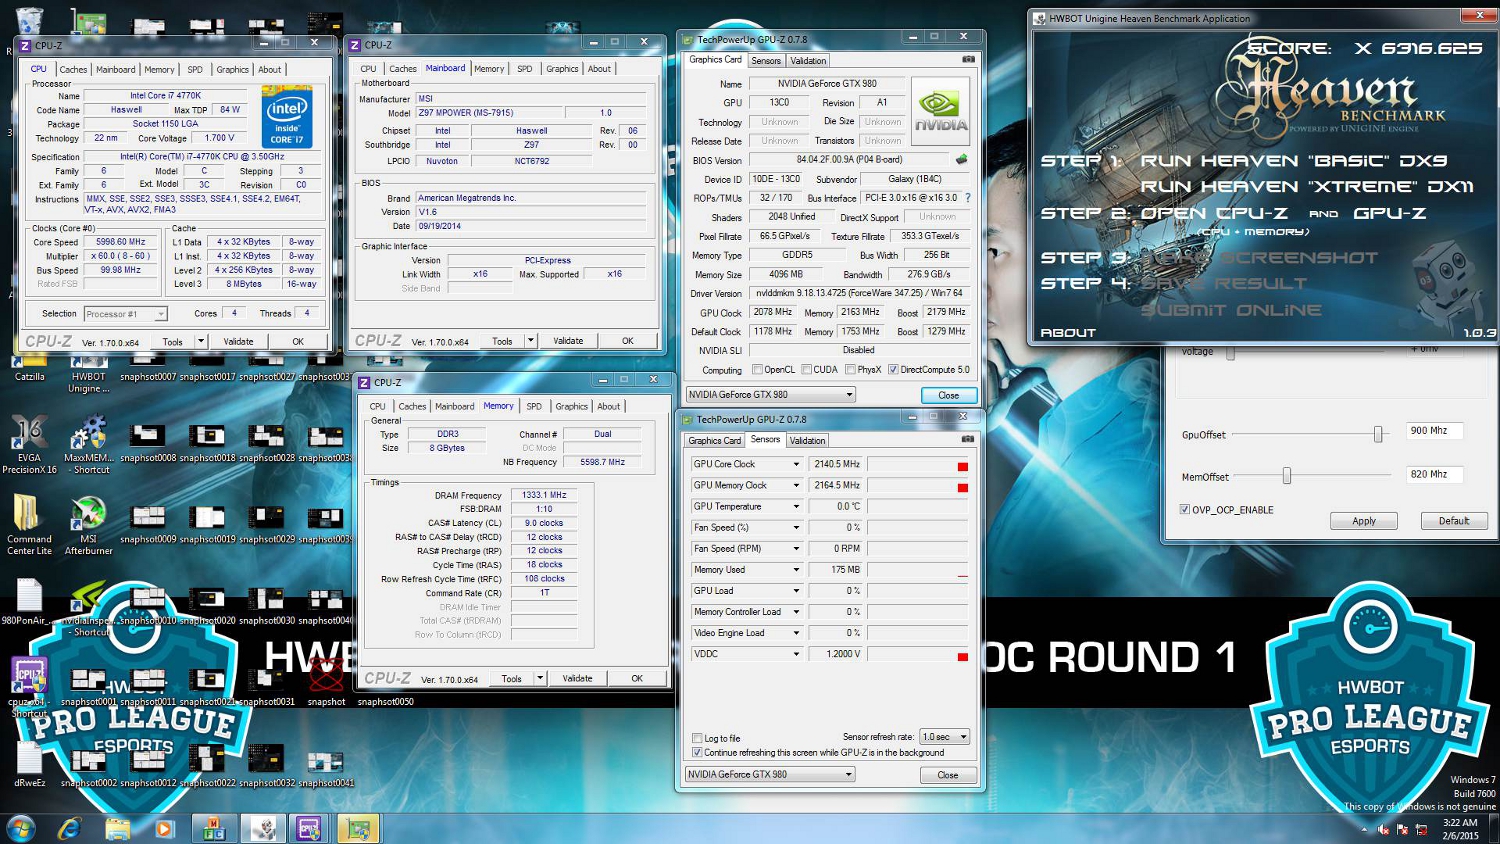The image size is (1500, 844).
Task: Select the red snapshot icon on desktop
Action: click(326, 680)
